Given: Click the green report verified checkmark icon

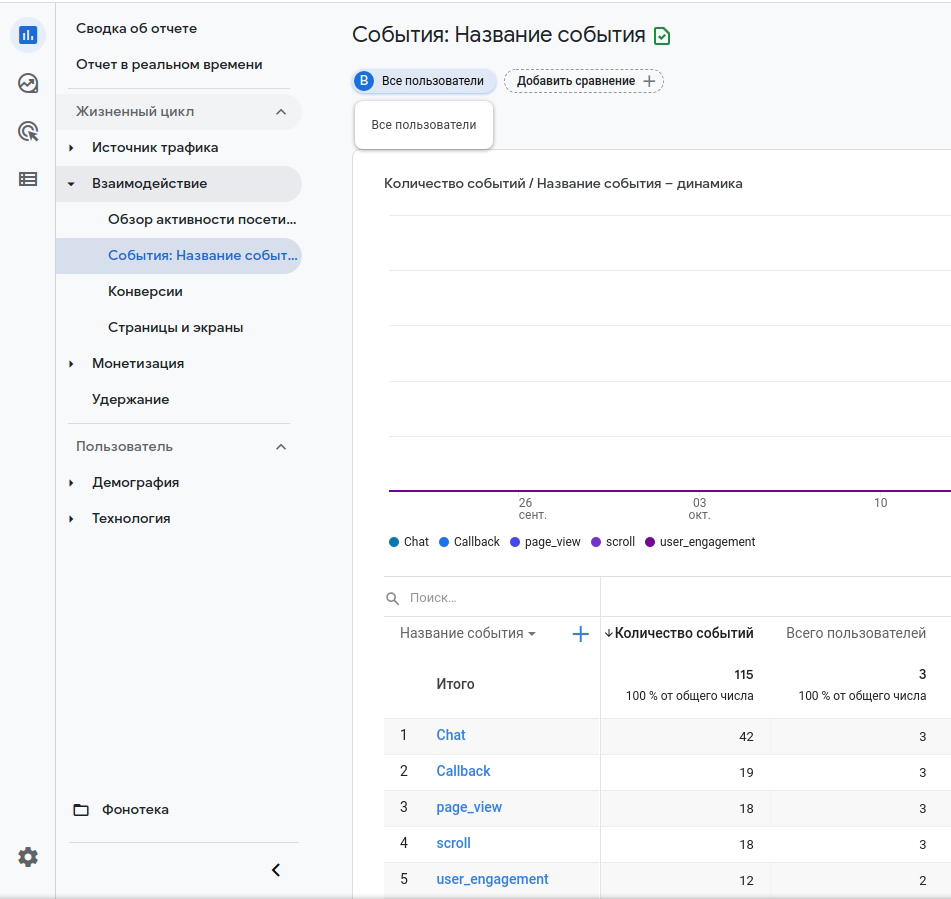Looking at the screenshot, I should (662, 36).
